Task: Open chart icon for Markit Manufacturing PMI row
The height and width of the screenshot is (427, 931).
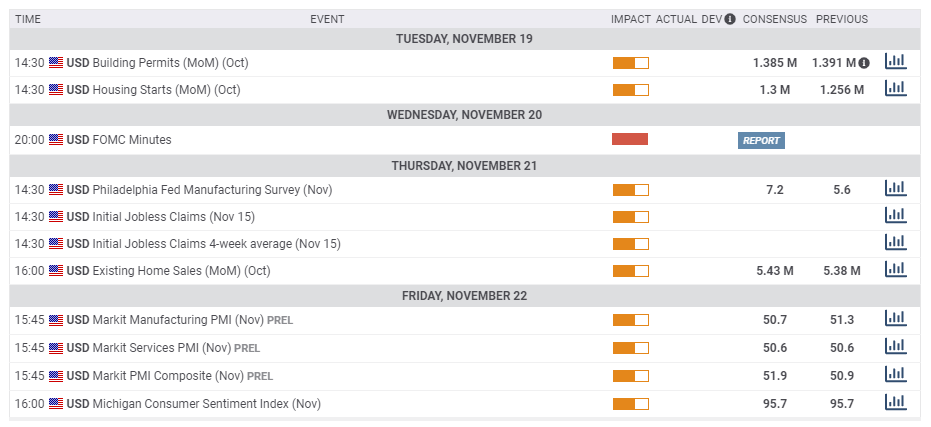Action: point(895,318)
